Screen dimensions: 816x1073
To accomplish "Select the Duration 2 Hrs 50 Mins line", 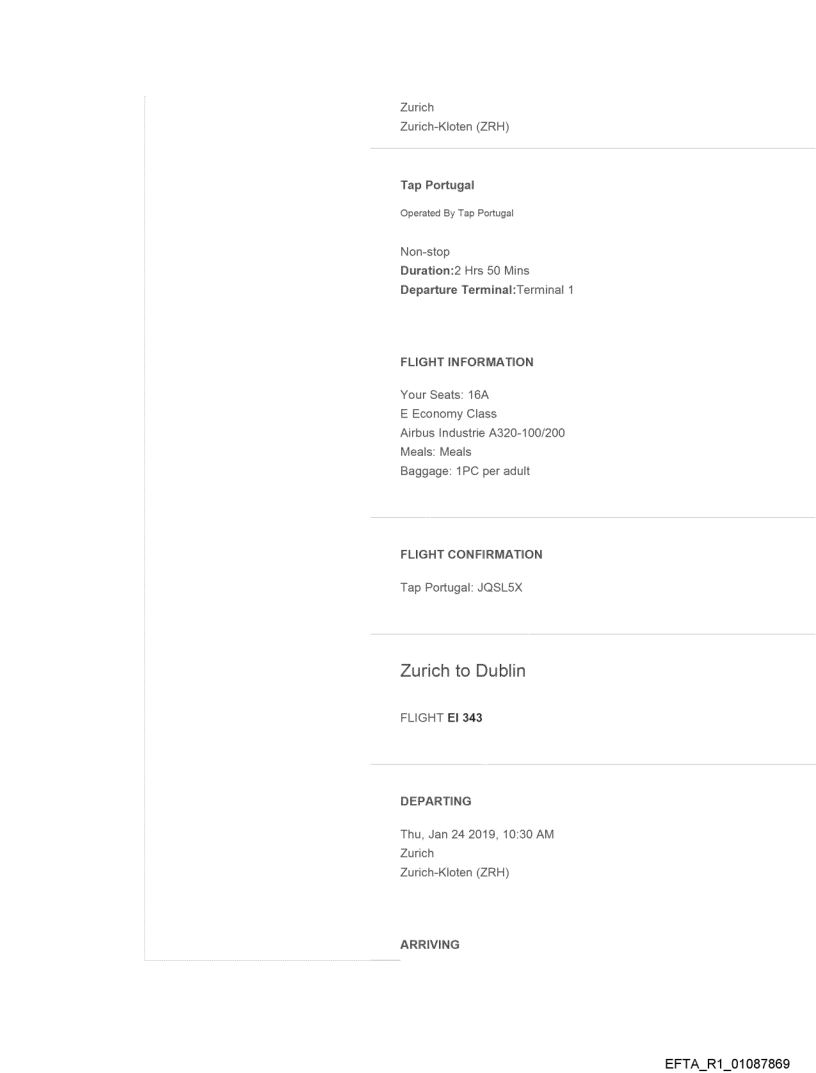I will (464, 271).
